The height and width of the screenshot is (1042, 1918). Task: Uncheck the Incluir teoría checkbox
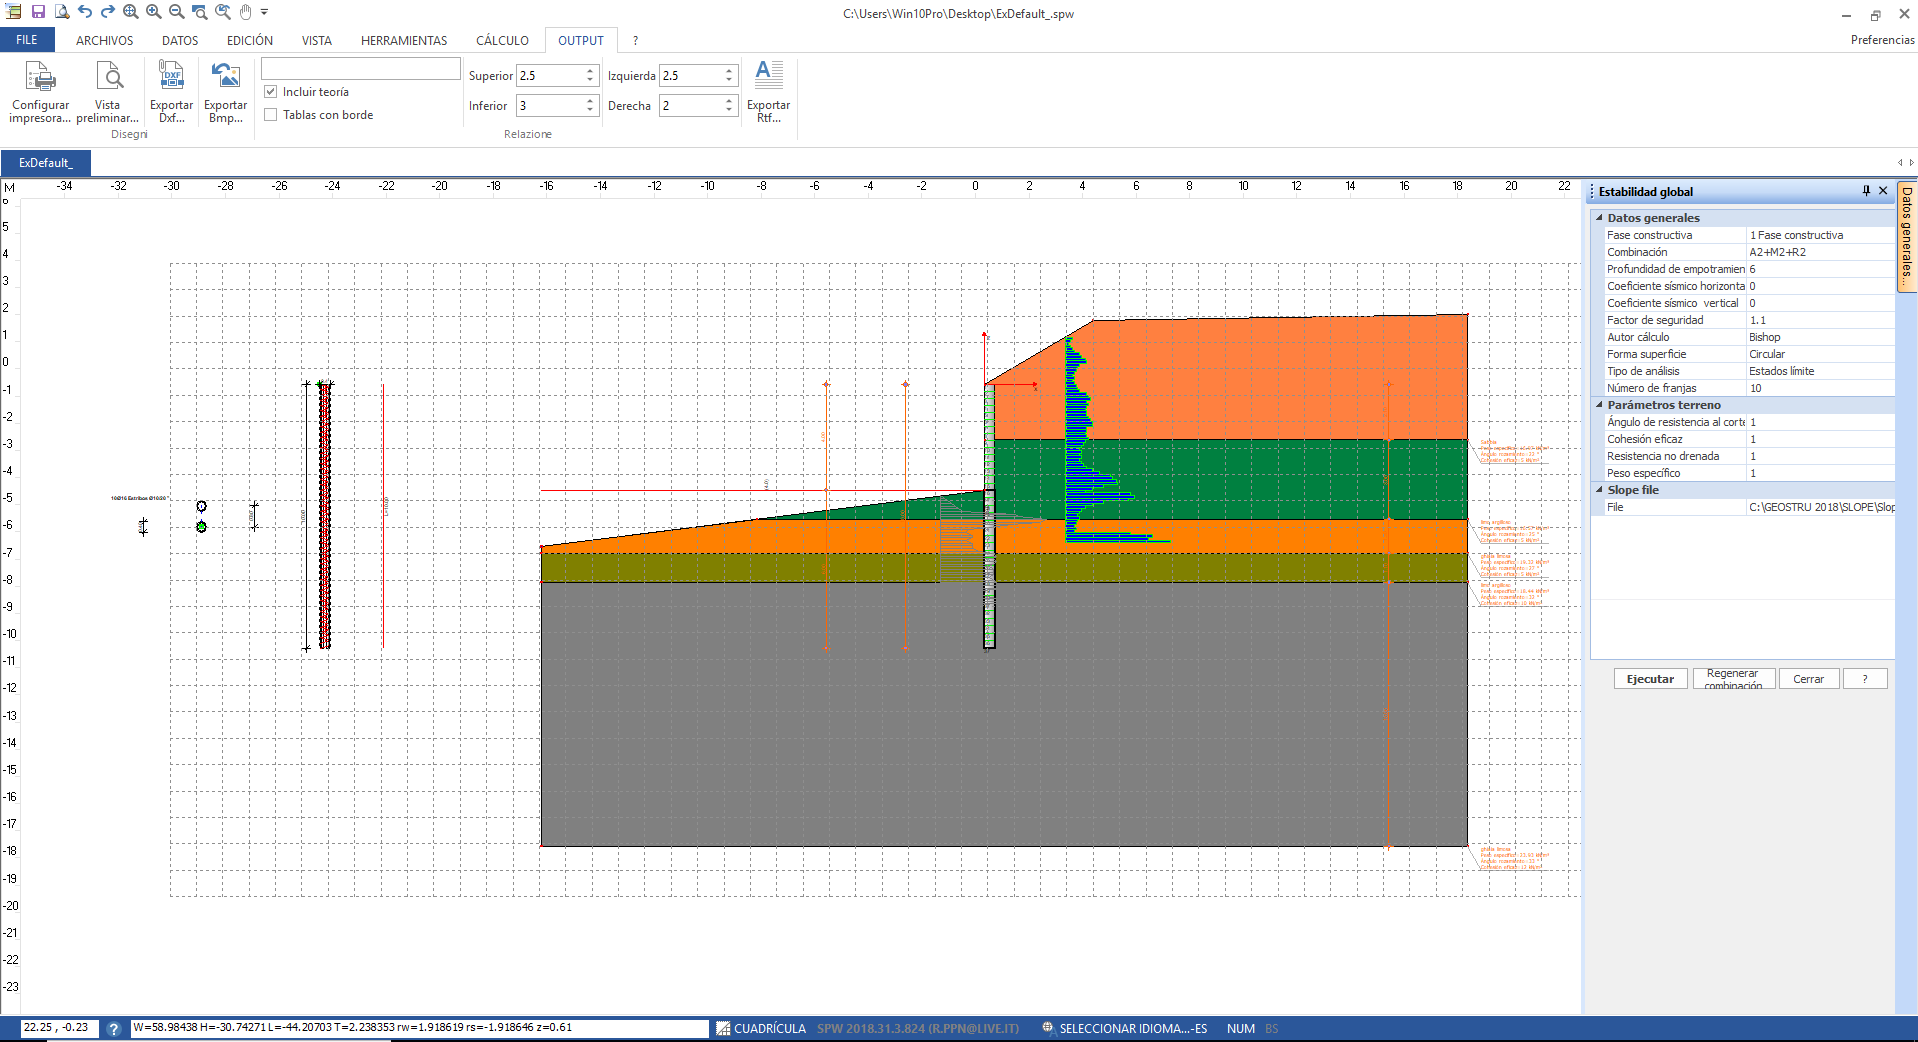point(271,92)
